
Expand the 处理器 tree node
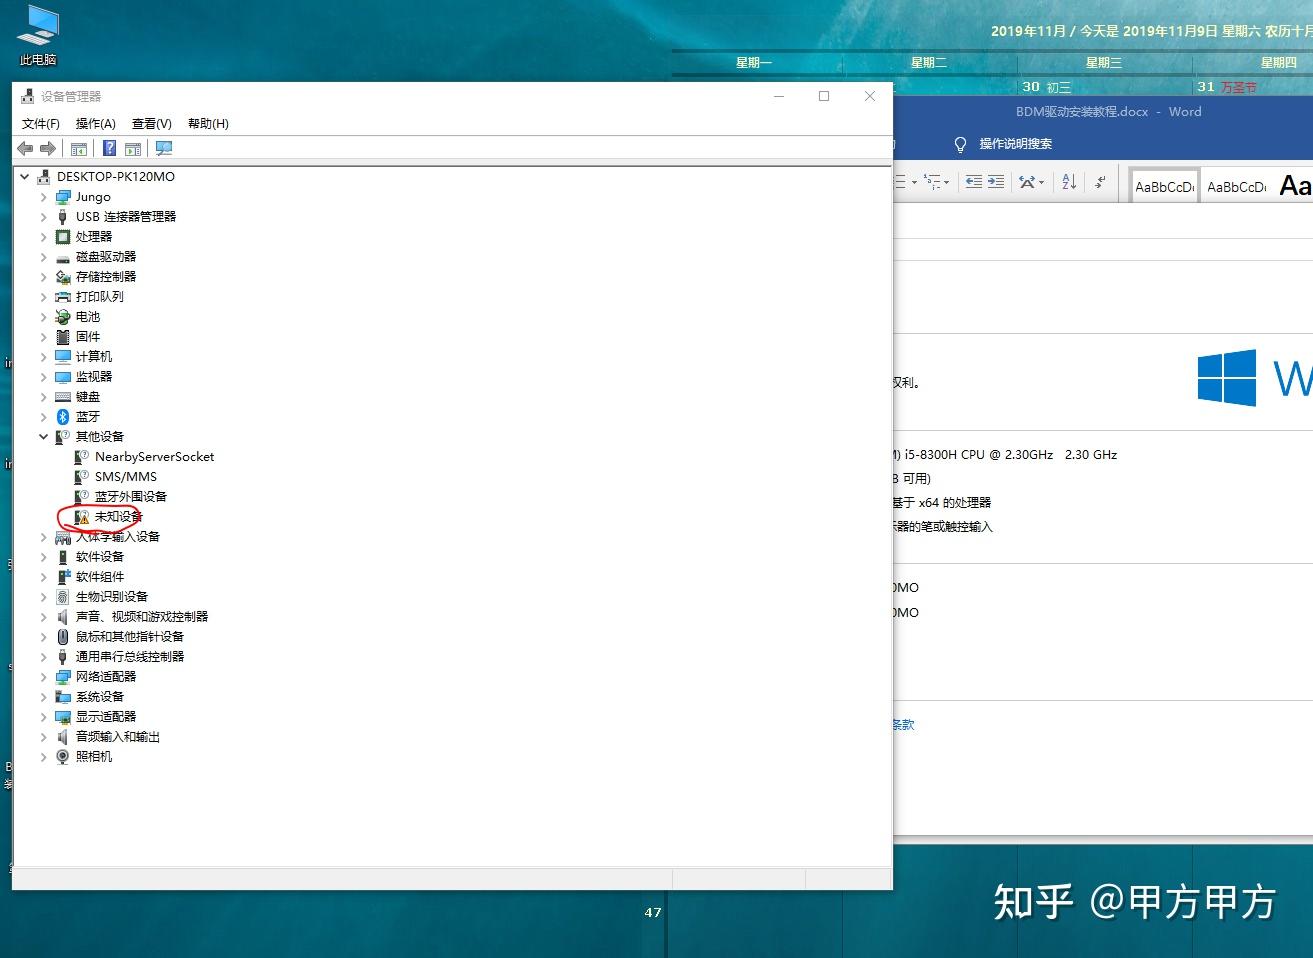[x=44, y=236]
